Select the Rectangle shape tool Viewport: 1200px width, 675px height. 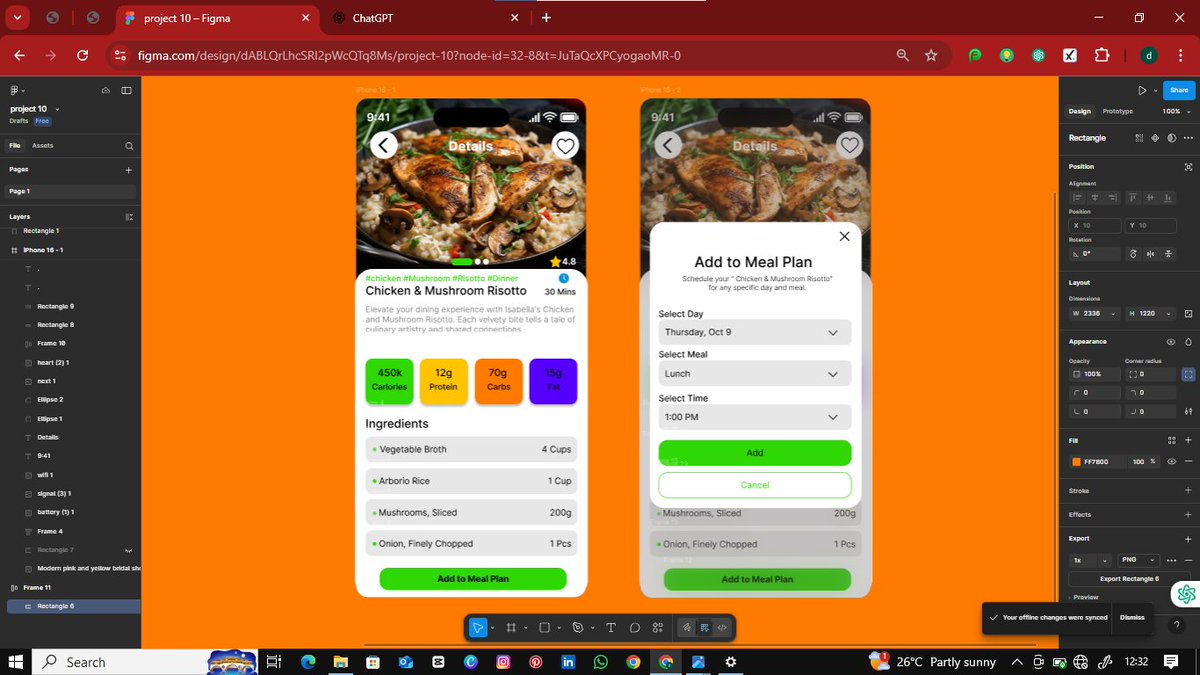pyautogui.click(x=545, y=628)
